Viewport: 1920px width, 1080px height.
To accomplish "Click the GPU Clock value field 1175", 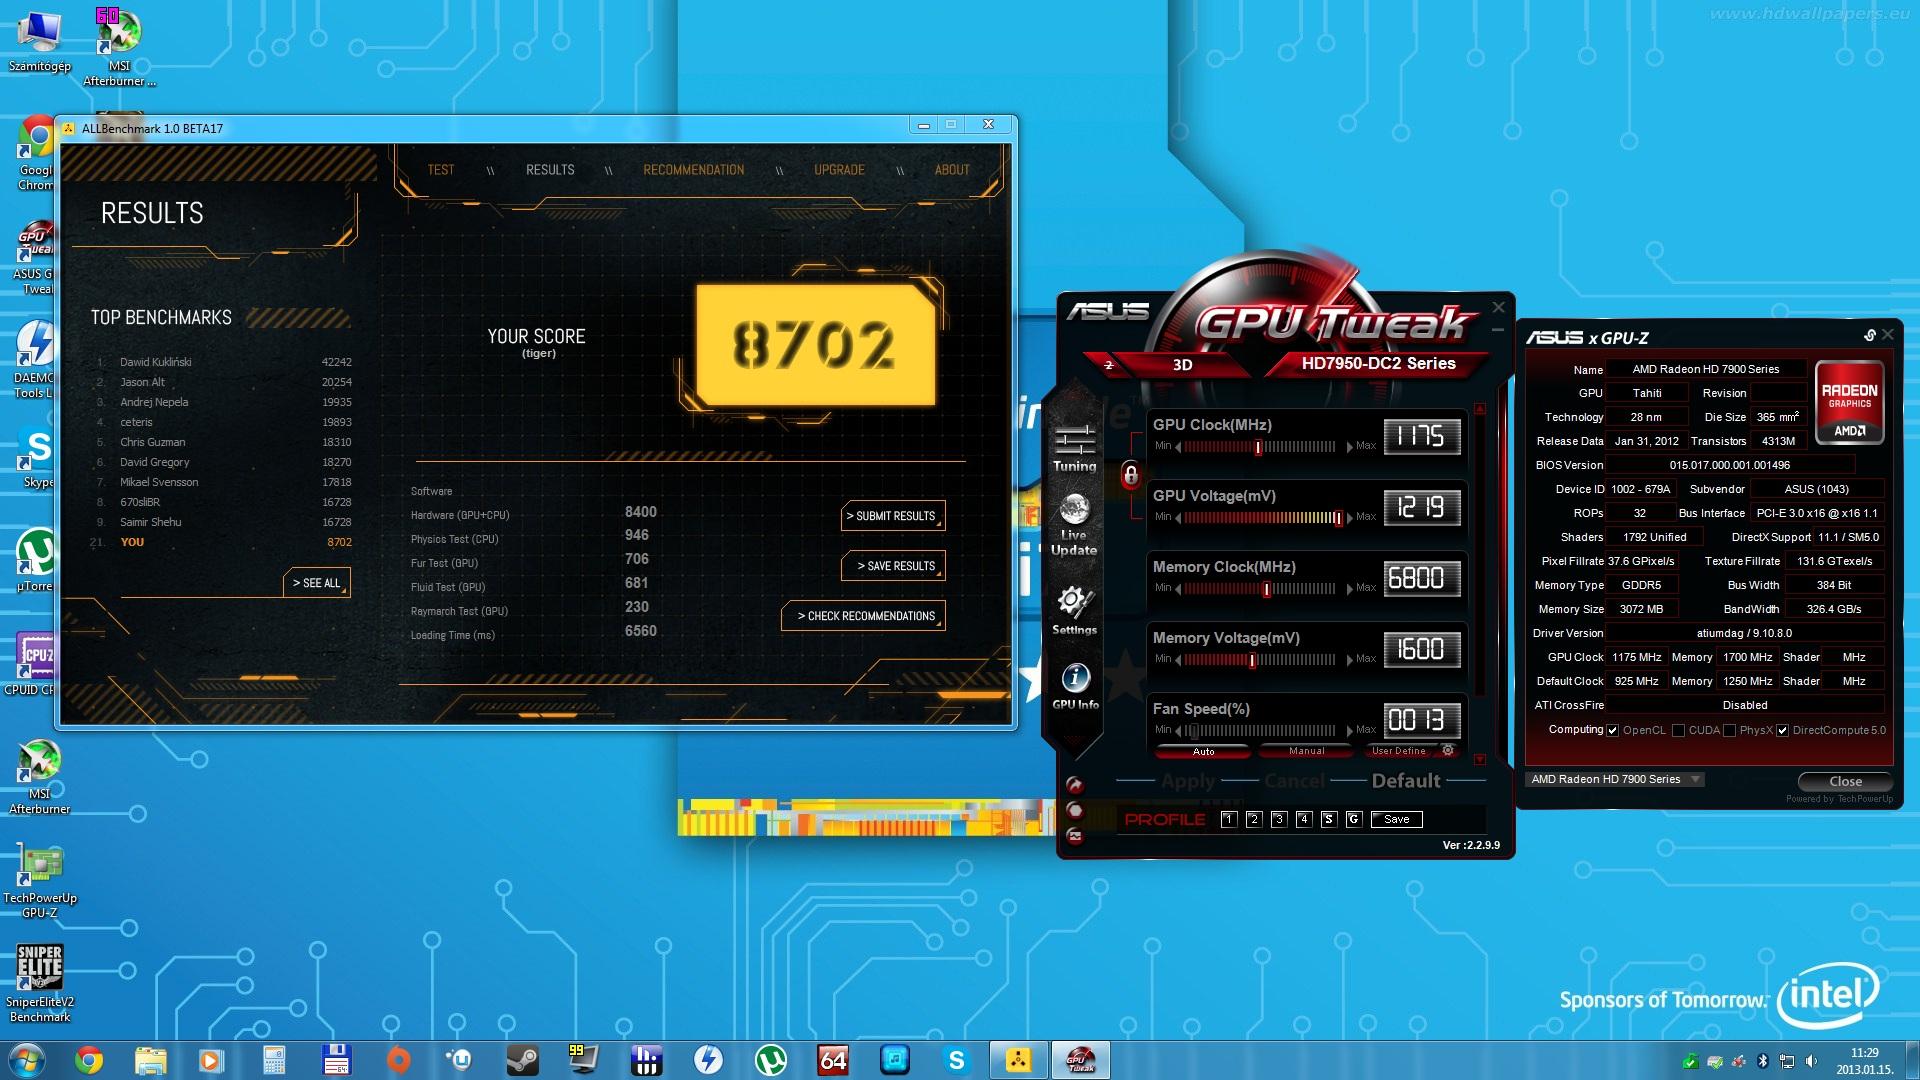I will point(1421,436).
